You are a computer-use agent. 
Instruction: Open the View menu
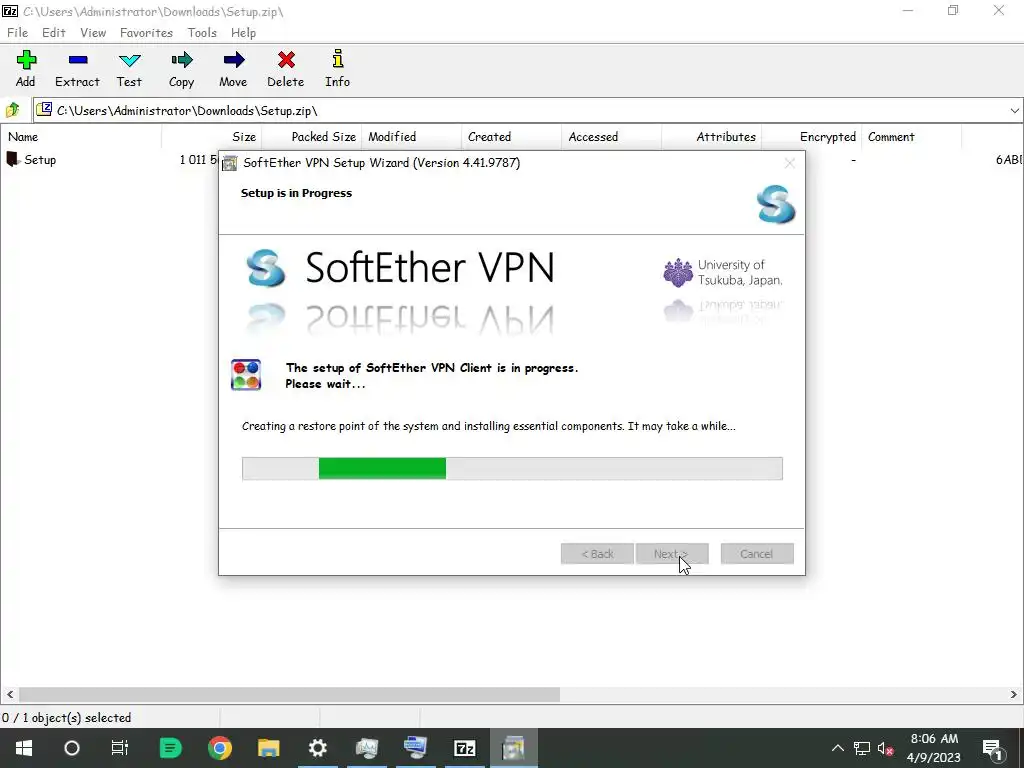[x=93, y=33]
